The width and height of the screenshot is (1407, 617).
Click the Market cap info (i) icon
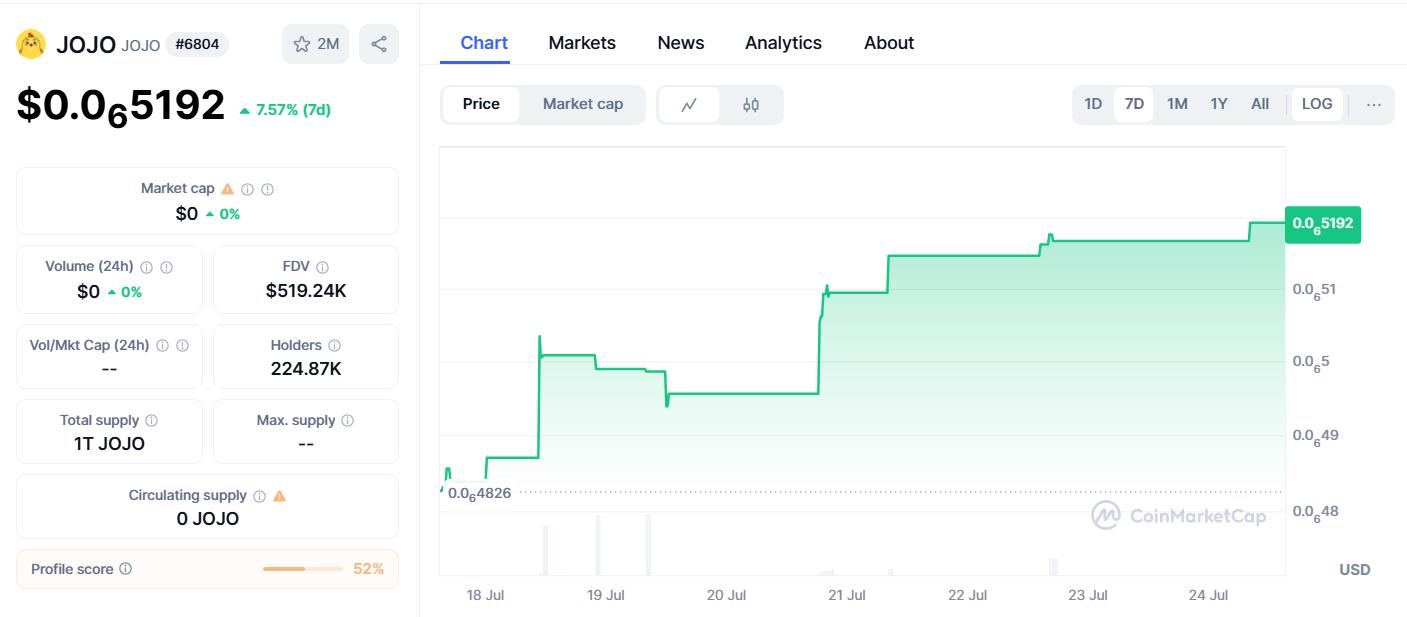point(248,189)
